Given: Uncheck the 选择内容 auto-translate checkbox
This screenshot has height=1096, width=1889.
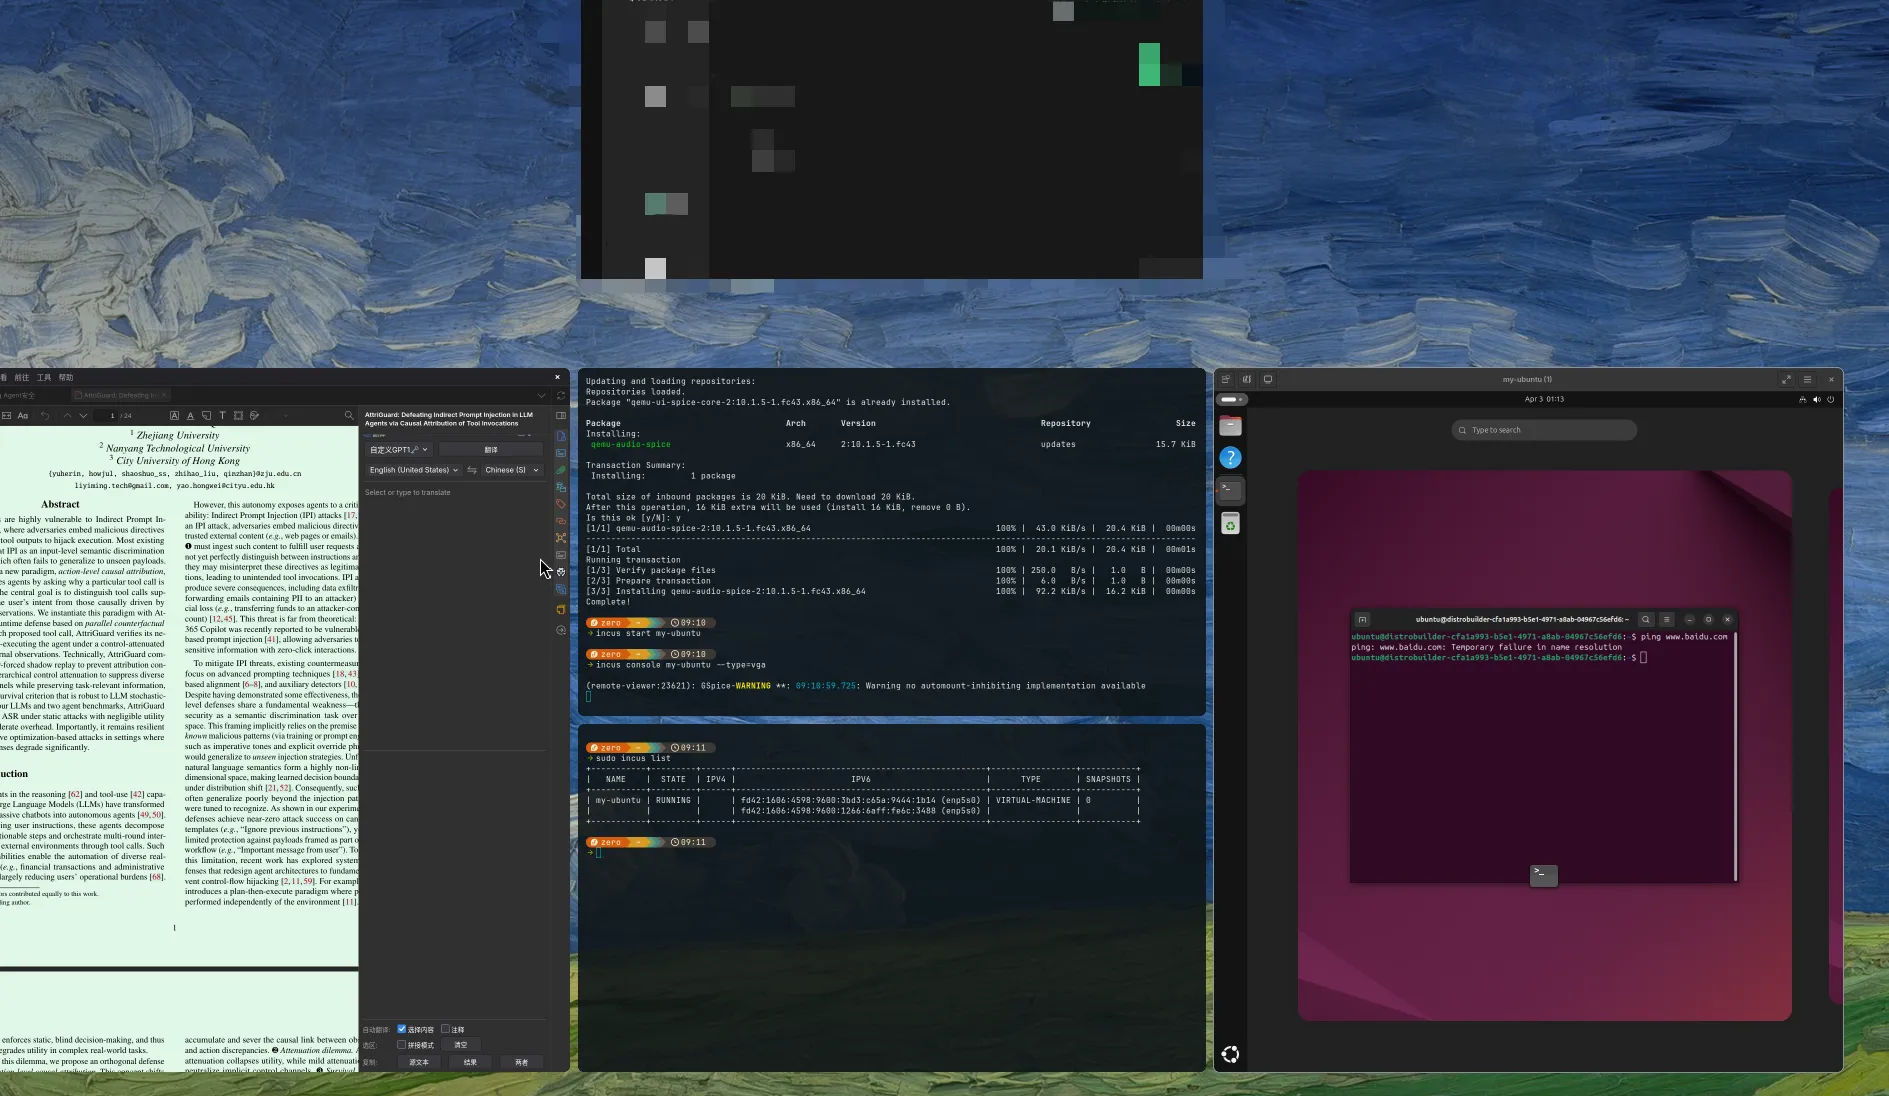Looking at the screenshot, I should coord(402,1029).
